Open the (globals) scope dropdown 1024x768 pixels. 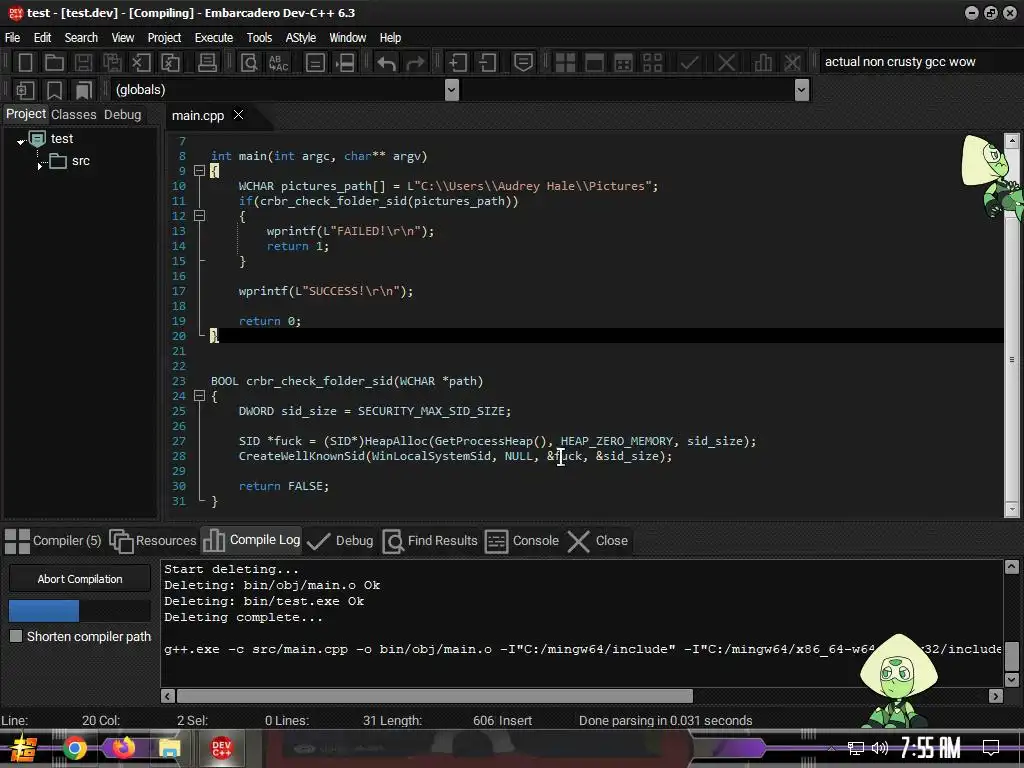coord(451,89)
